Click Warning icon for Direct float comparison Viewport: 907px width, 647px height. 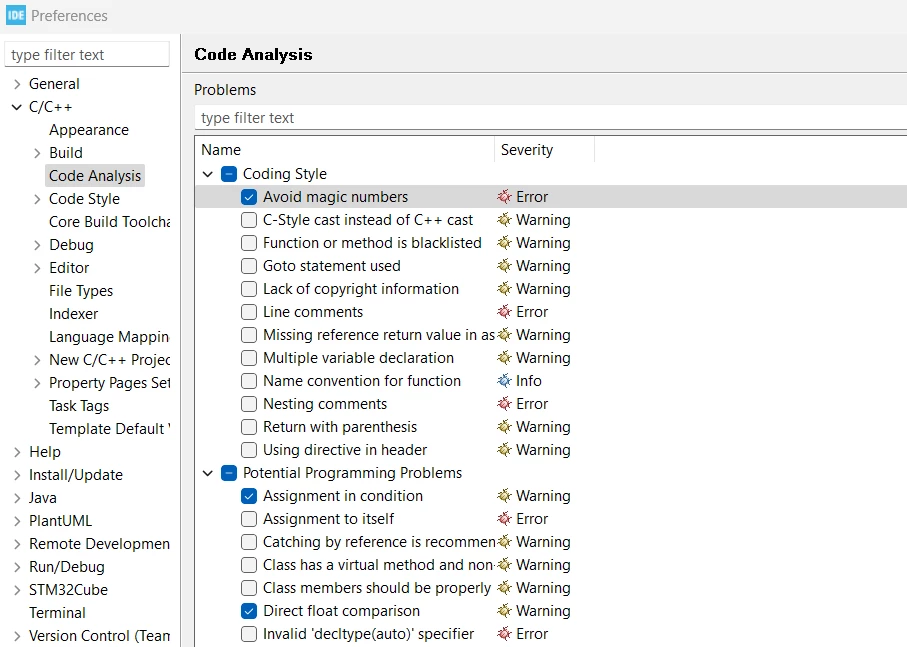pos(504,611)
